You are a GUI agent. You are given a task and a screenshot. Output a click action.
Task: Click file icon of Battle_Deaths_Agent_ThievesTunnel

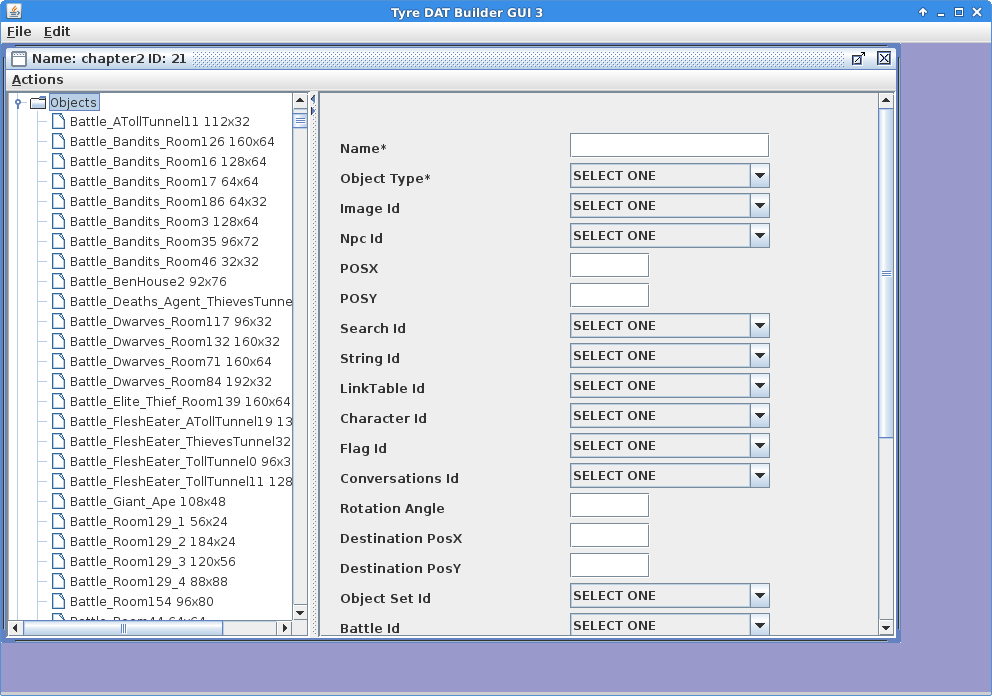point(58,301)
